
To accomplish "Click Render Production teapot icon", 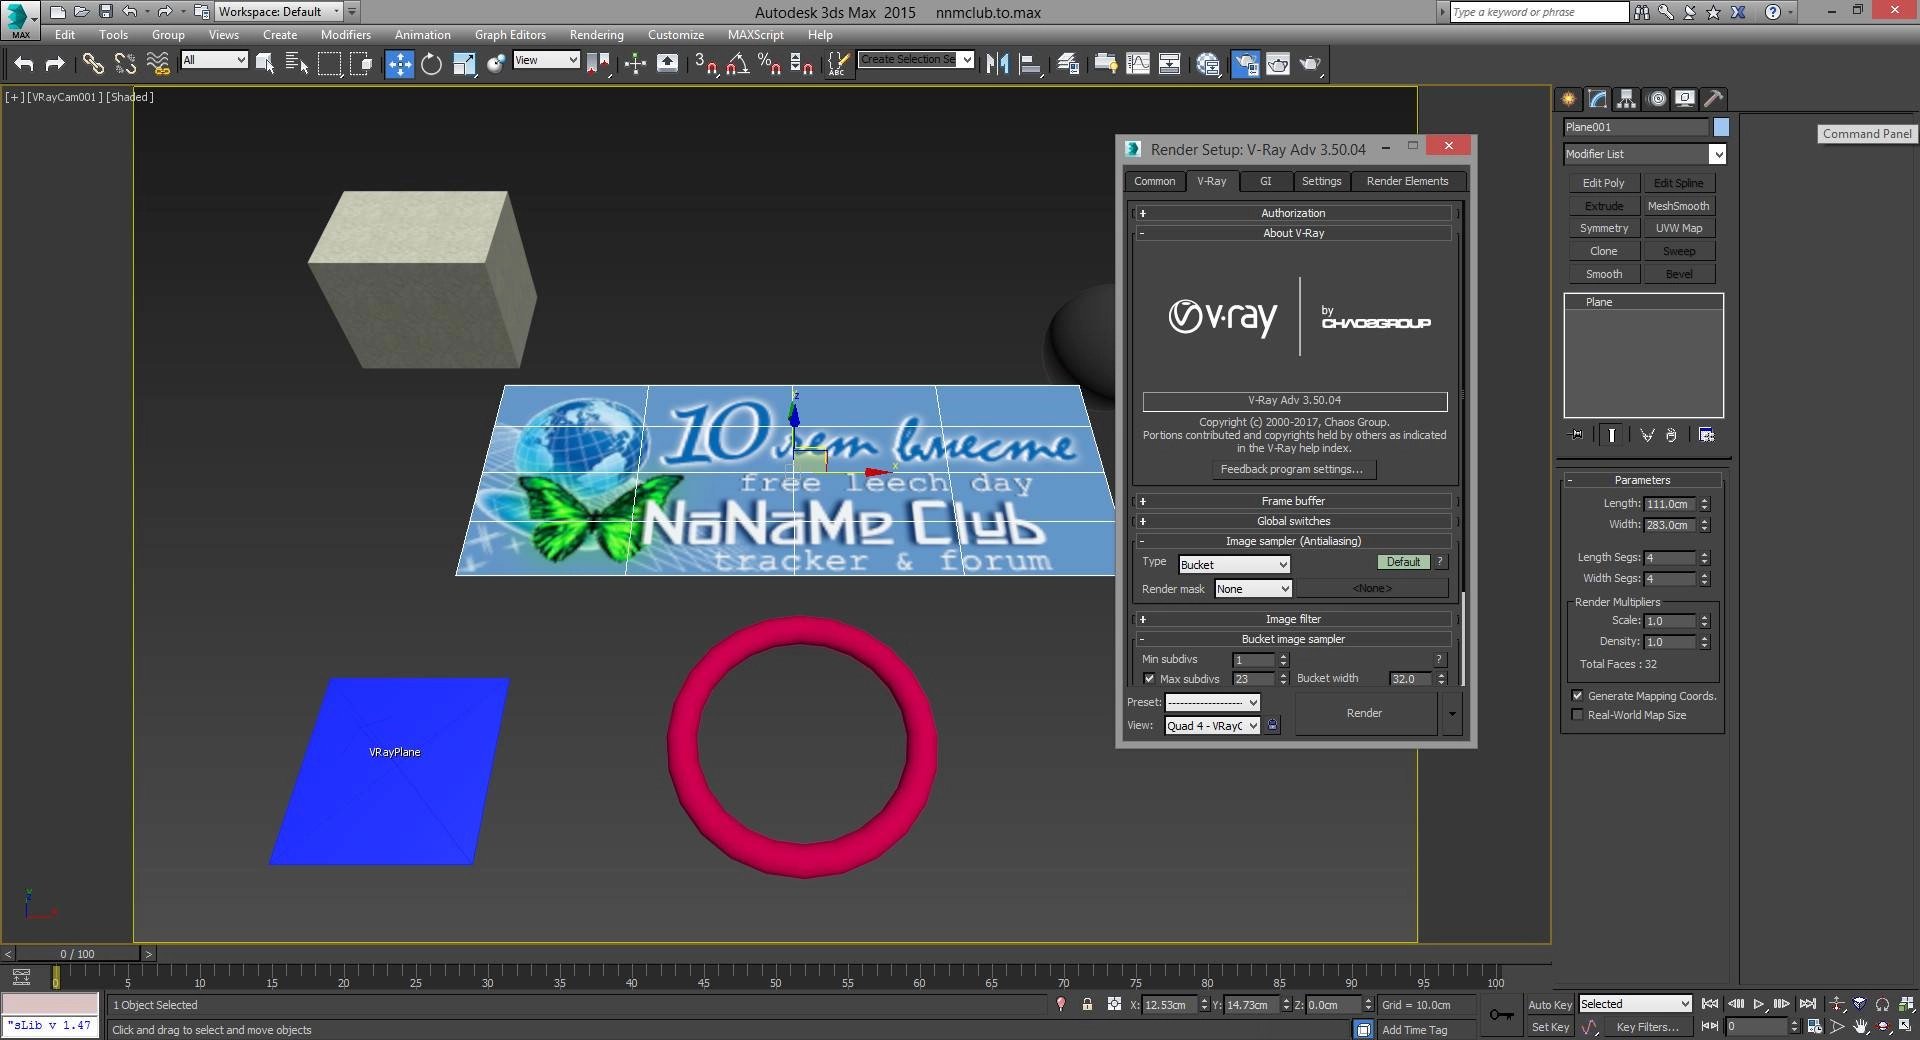I will 1310,64.
